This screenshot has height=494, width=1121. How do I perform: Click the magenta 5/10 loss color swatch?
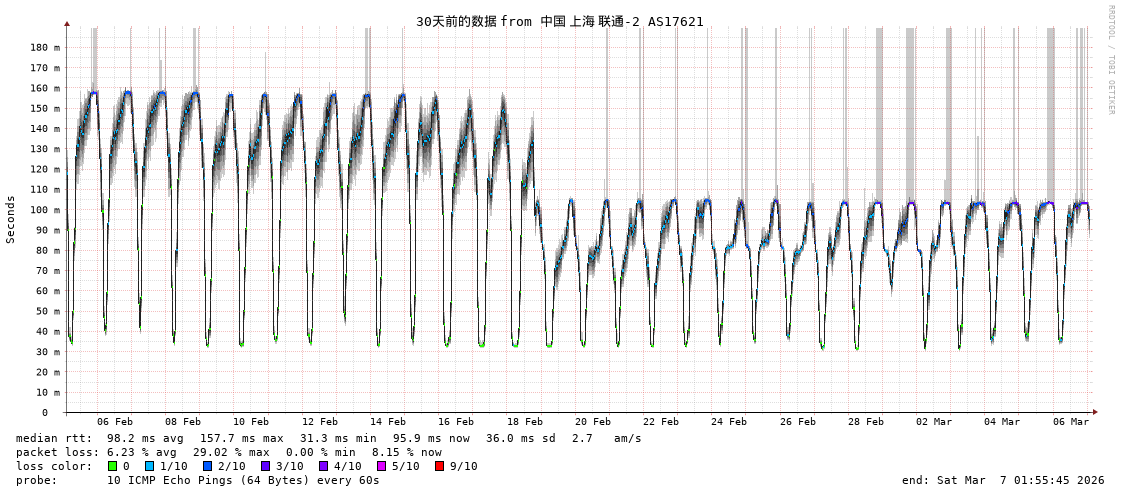382,466
